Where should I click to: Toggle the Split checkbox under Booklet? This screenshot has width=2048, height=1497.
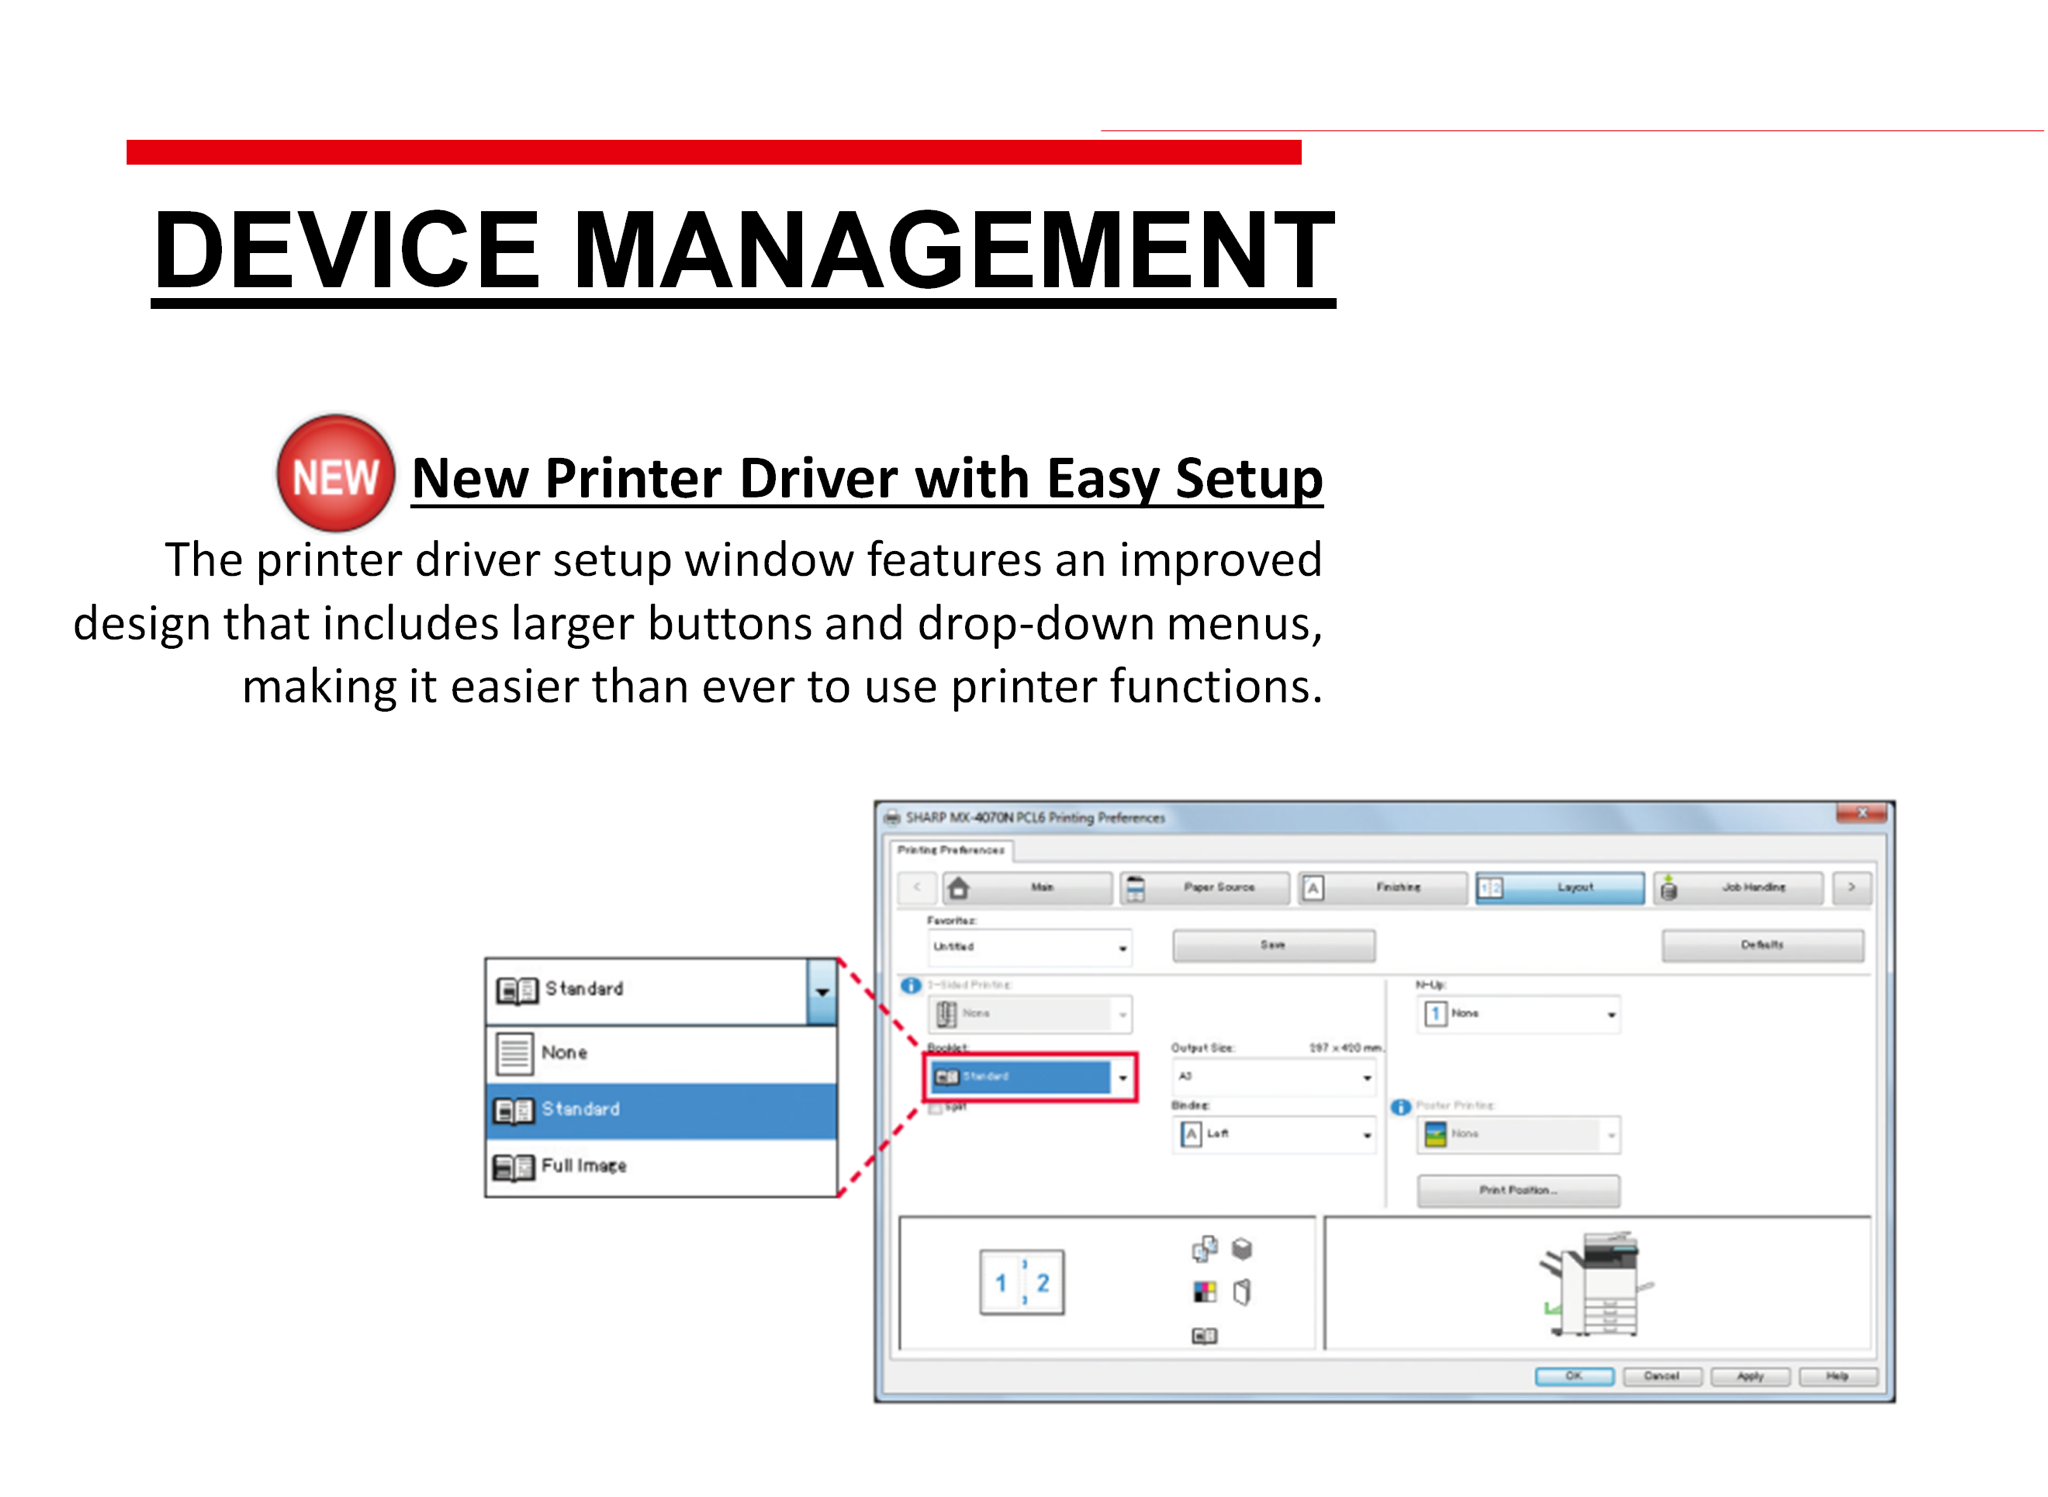pyautogui.click(x=935, y=1108)
